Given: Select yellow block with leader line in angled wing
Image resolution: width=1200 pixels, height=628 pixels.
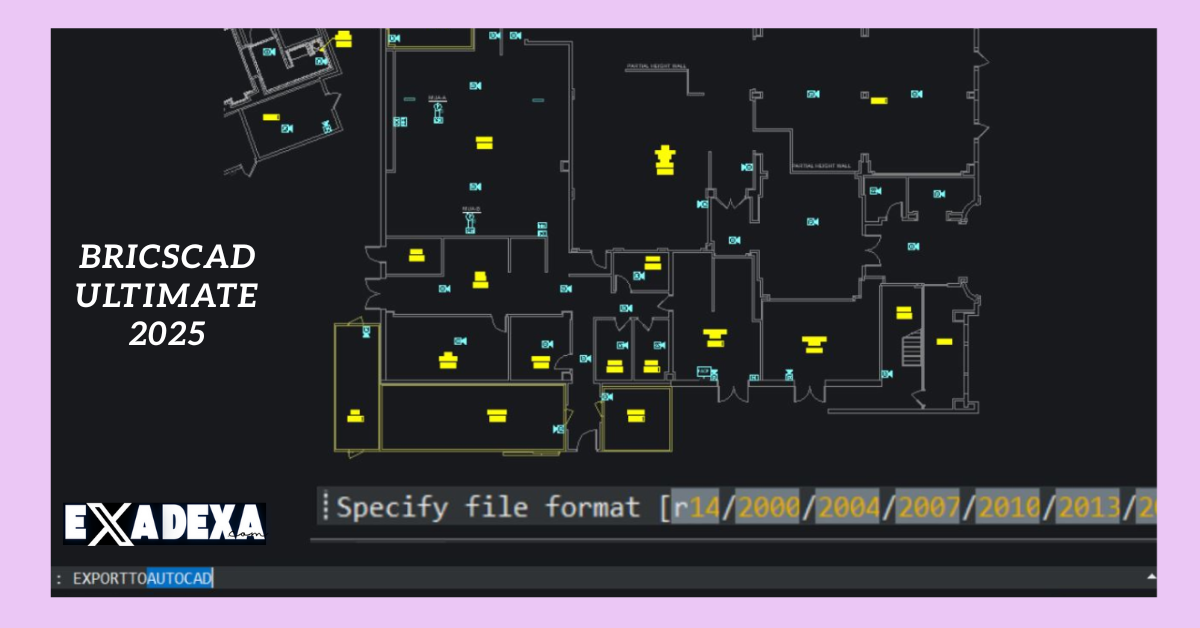Looking at the screenshot, I should coord(343,39).
